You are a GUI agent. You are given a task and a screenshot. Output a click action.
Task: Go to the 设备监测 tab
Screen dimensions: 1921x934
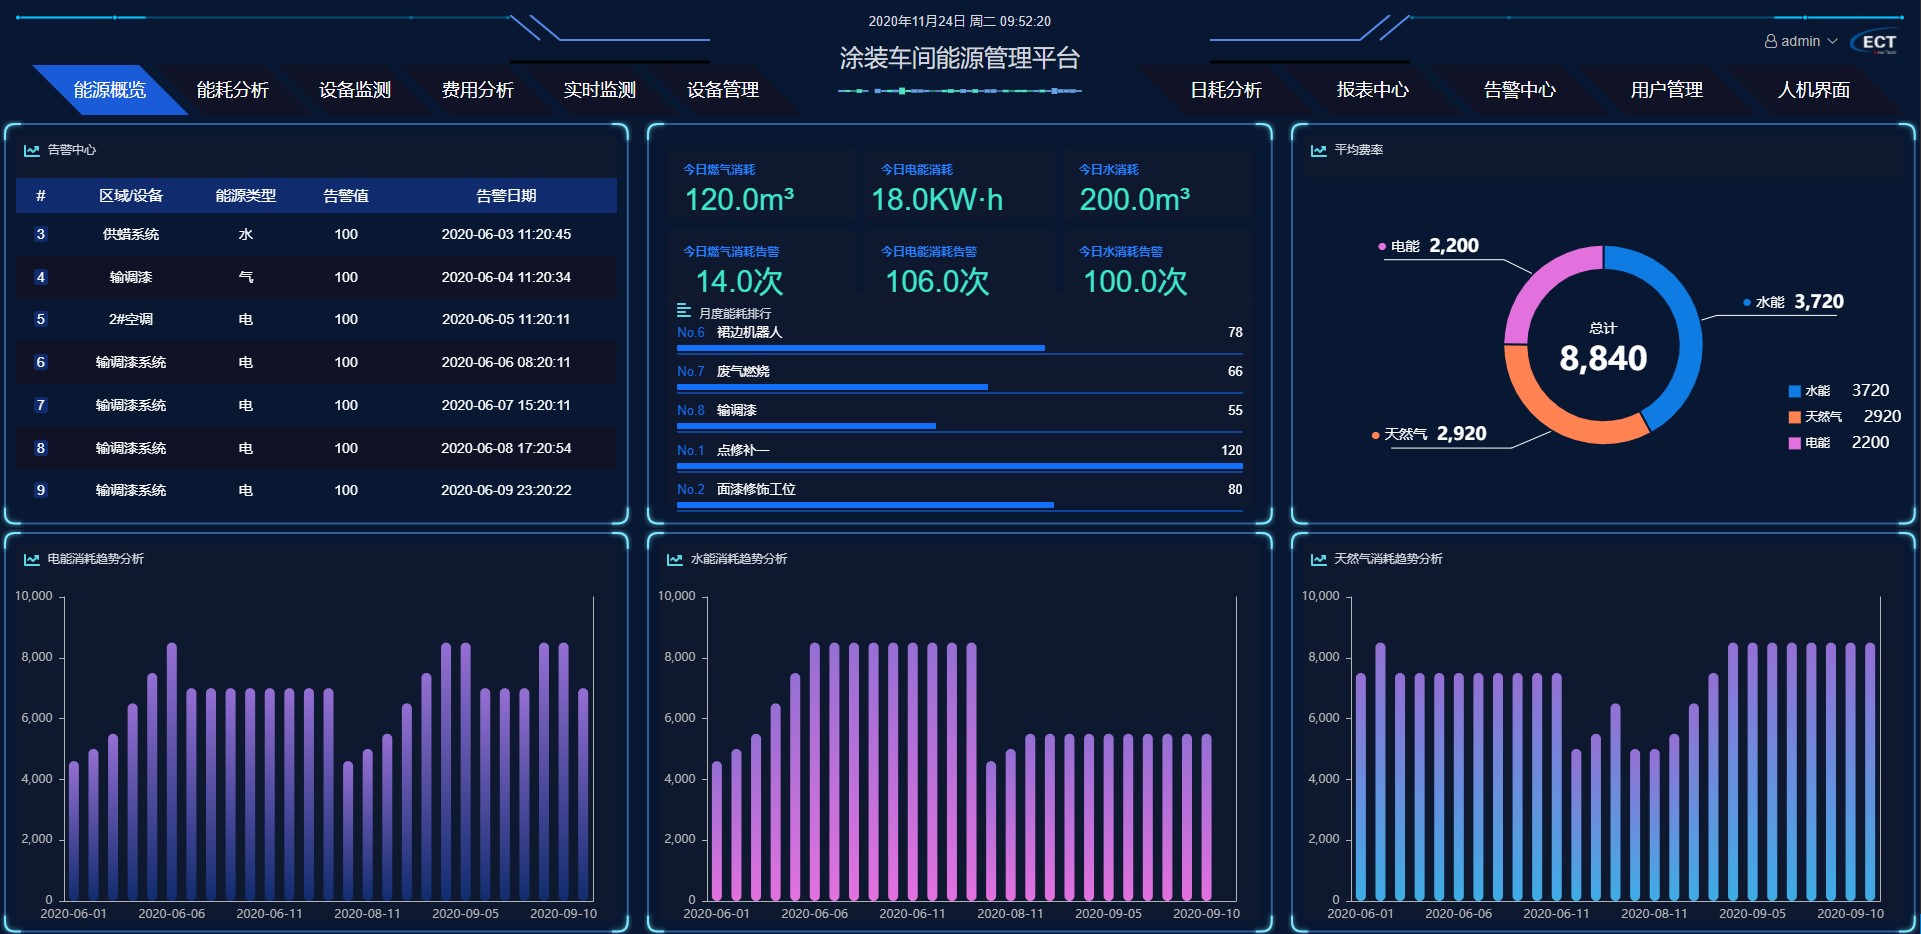[x=355, y=90]
